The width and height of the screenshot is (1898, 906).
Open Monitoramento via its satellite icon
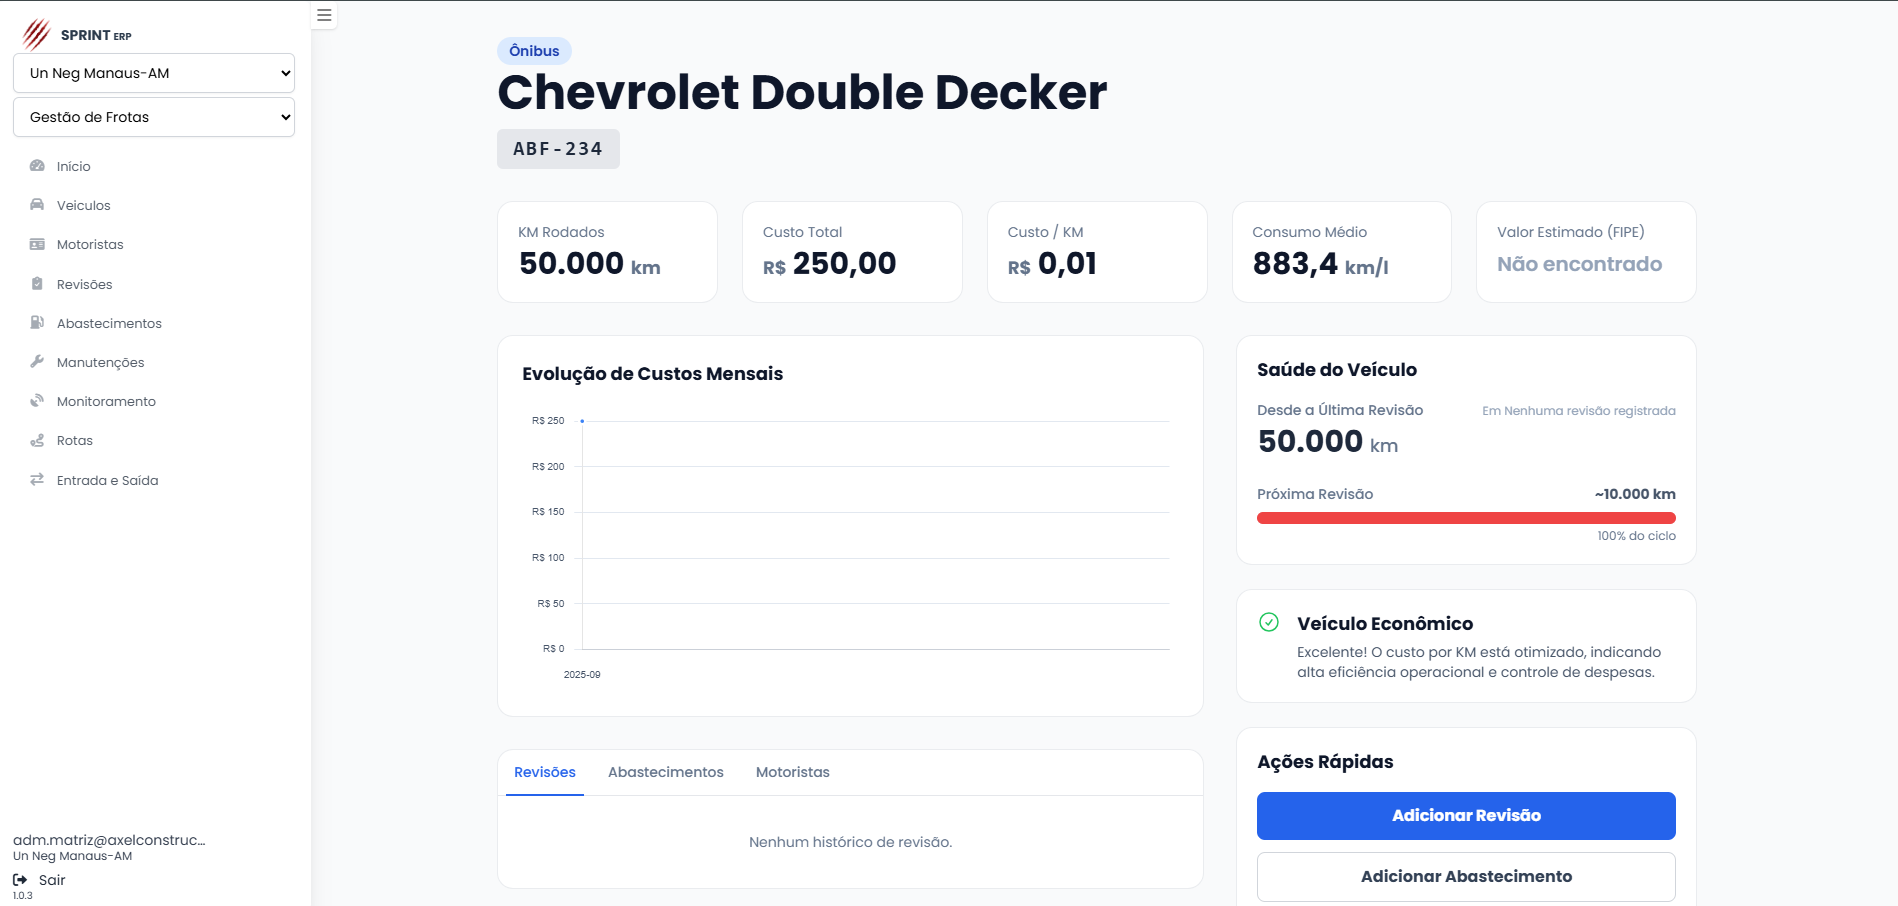(x=37, y=401)
